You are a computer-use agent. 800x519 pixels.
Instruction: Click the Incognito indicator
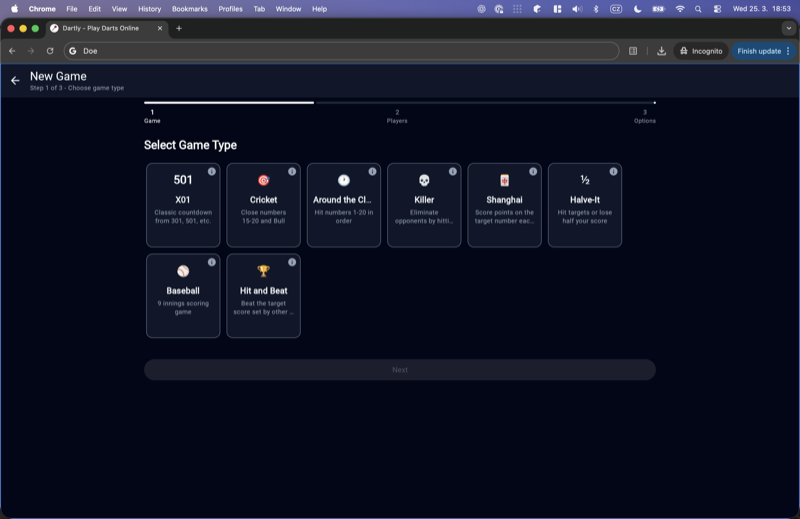click(701, 51)
